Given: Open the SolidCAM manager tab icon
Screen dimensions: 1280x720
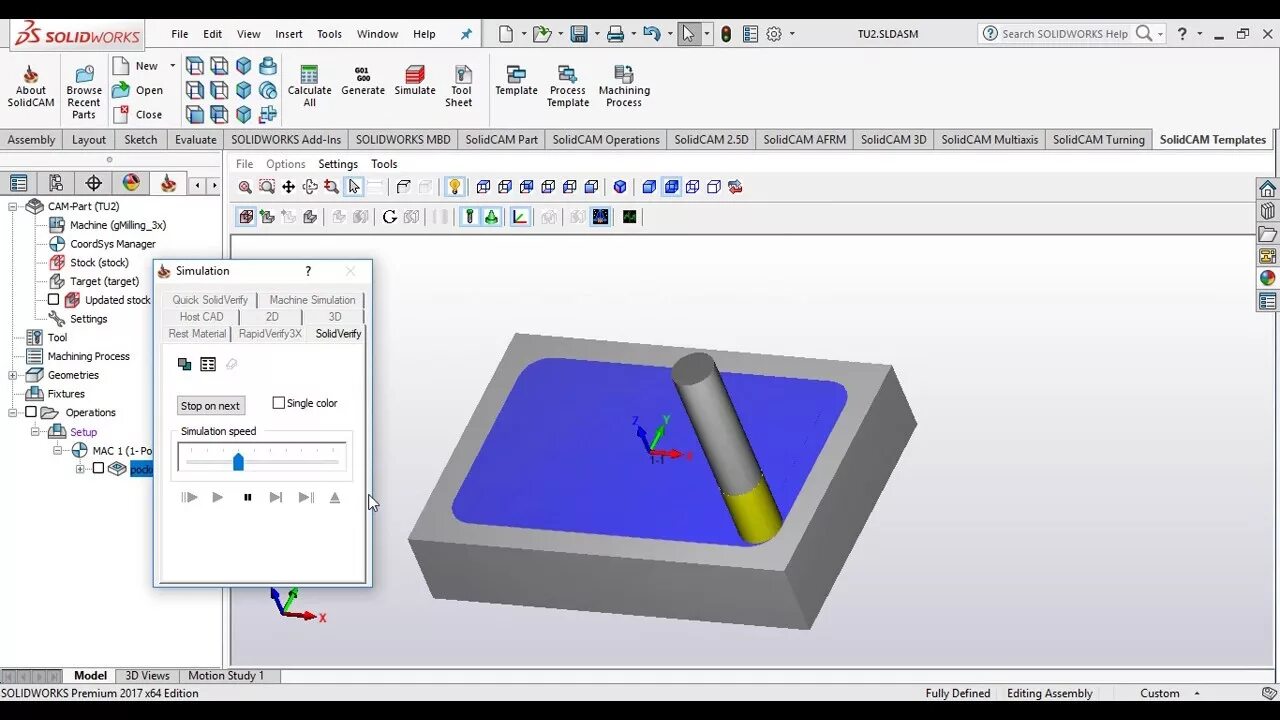Looking at the screenshot, I should 168,183.
